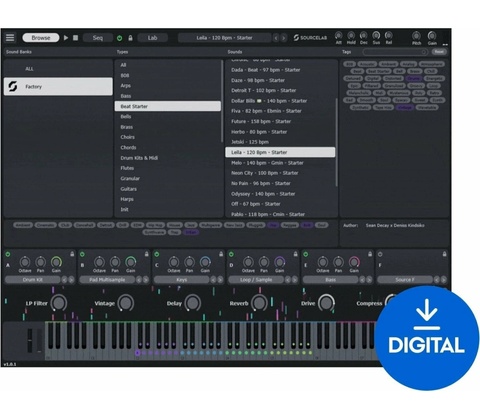Select the Beat Starter type
Screen dimensions: 480x420
click(x=168, y=106)
